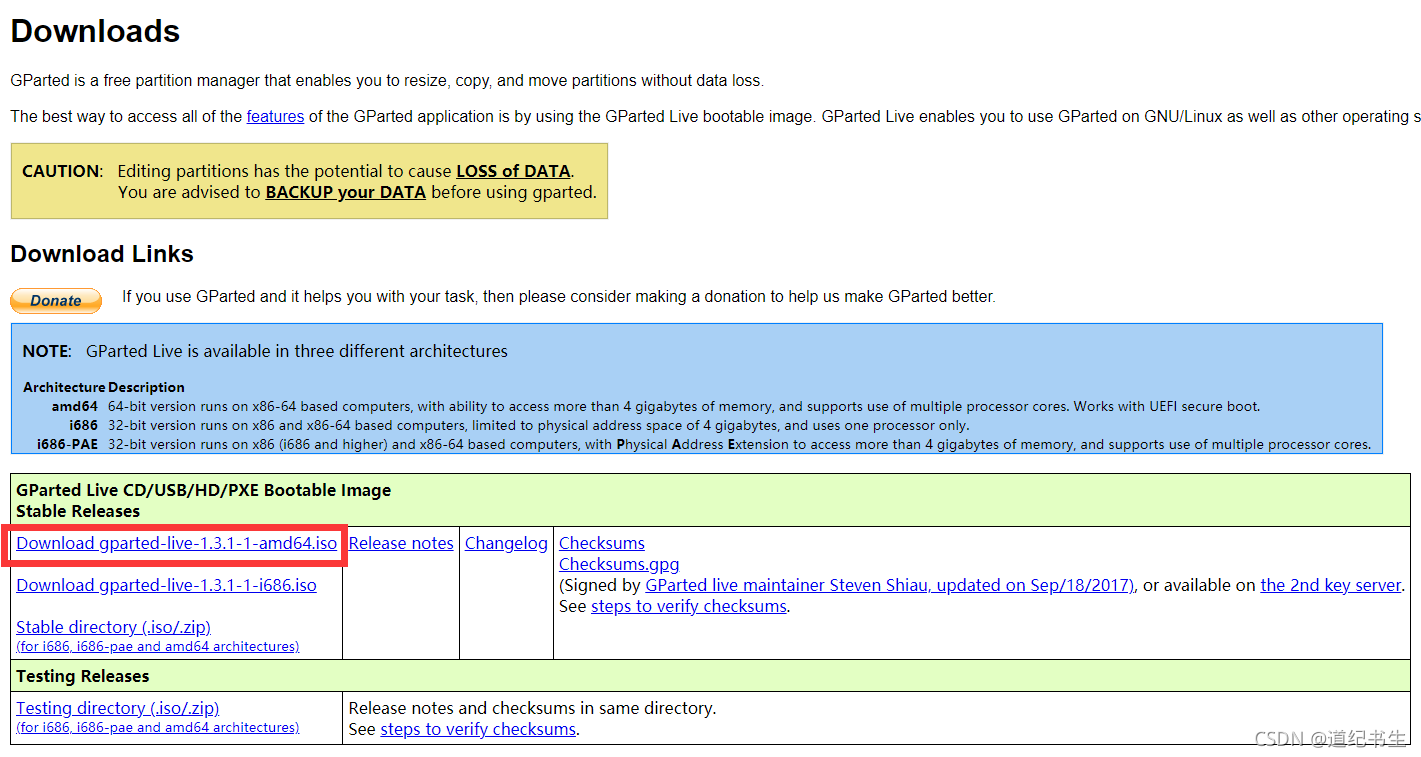1421x757 pixels.
Task: Download gparted-live-1.3.1-1-amd64.iso
Action: [177, 543]
